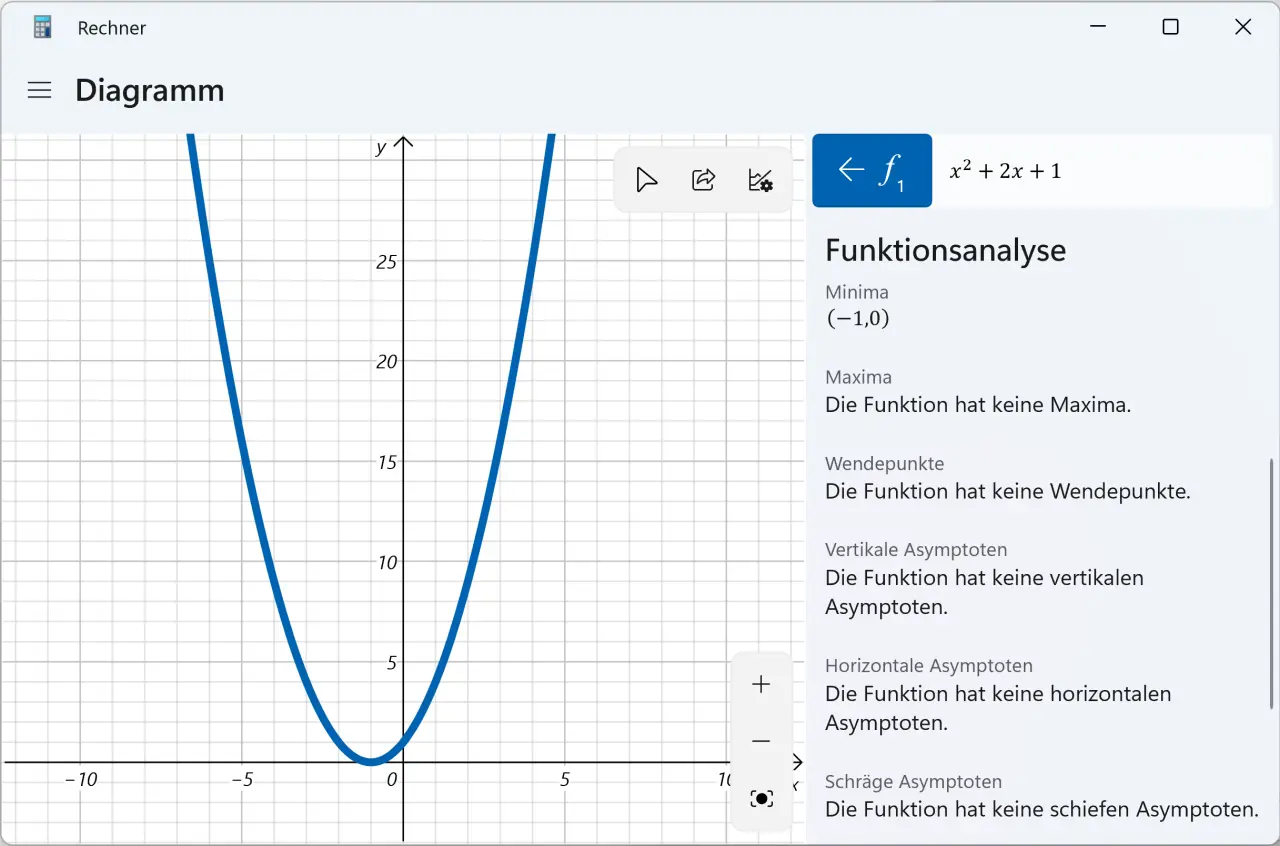The image size is (1280, 846).
Task: Click the Diagramm mode heading
Action: pos(149,91)
